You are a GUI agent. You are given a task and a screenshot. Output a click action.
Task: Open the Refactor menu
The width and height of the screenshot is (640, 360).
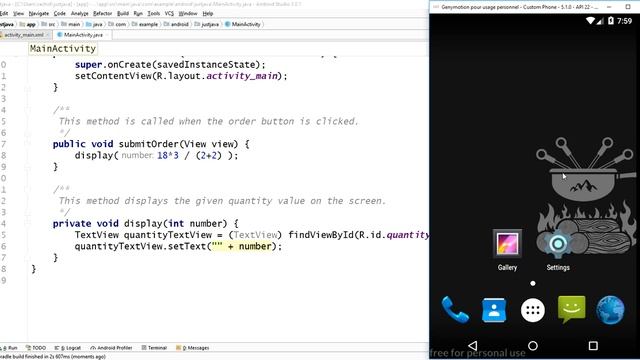(102, 13)
